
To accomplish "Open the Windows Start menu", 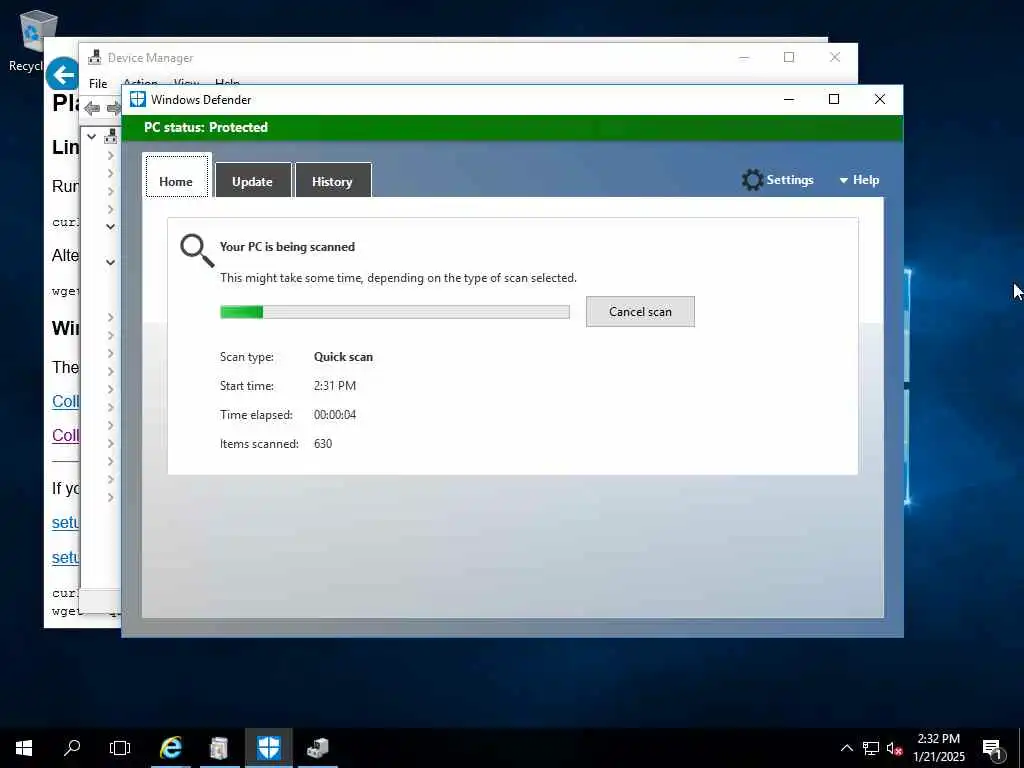I will coord(24,748).
